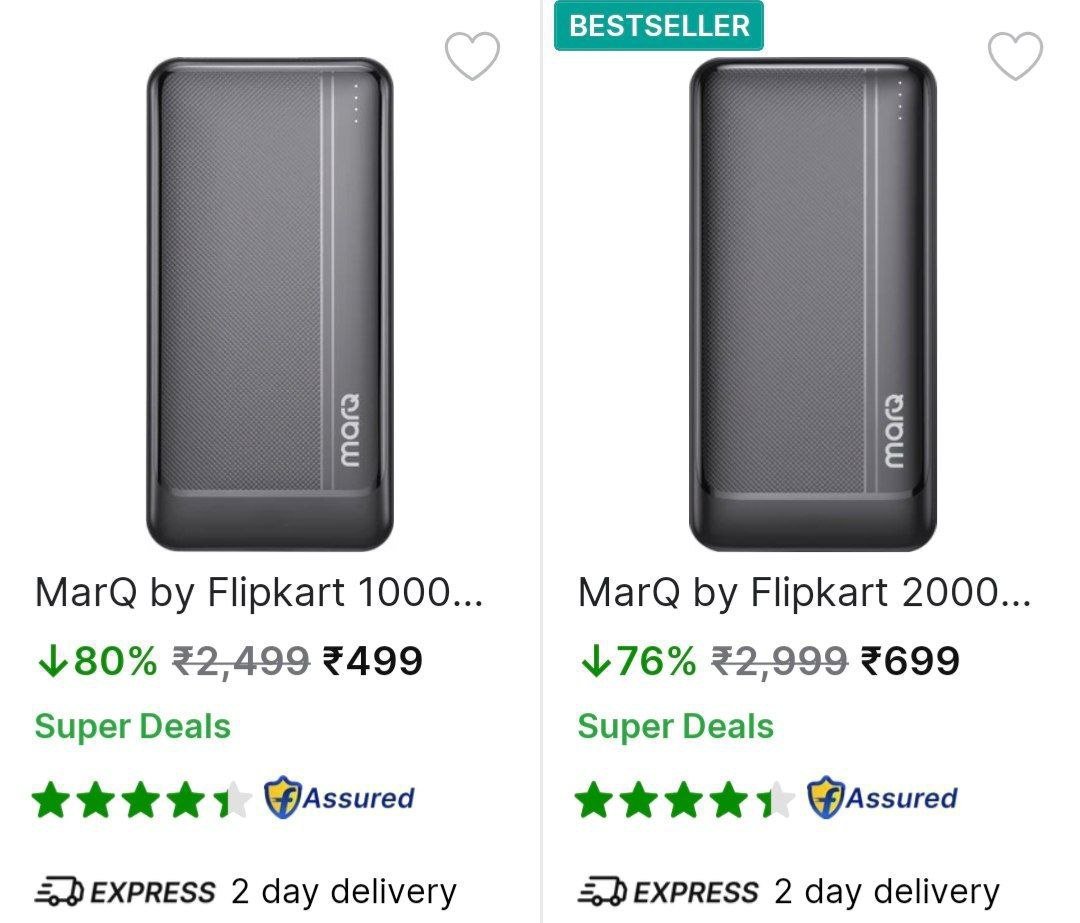Viewport: 1080px width, 923px height.
Task: Click the struck-through ₹2,999 original price
Action: [x=780, y=660]
